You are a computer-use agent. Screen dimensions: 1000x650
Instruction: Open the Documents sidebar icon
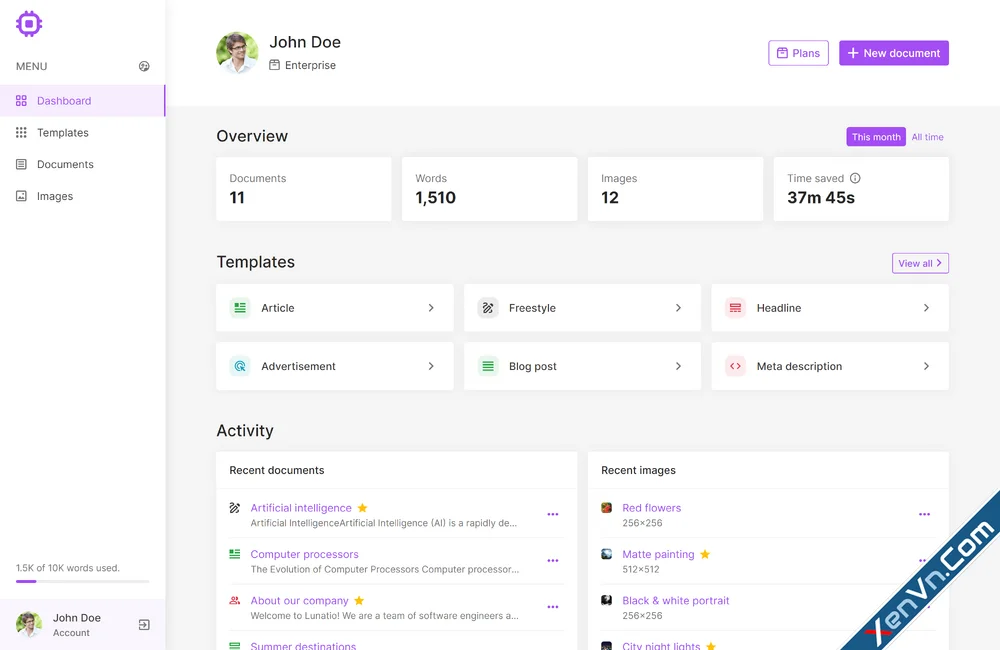(x=22, y=164)
